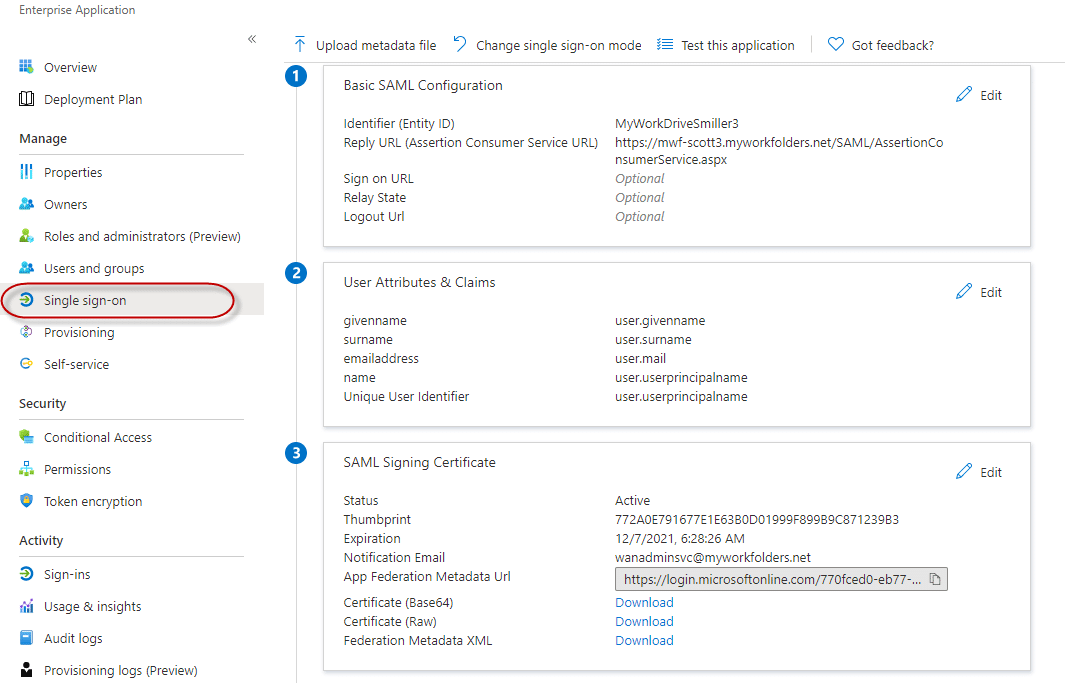Open the Overview page

70,67
